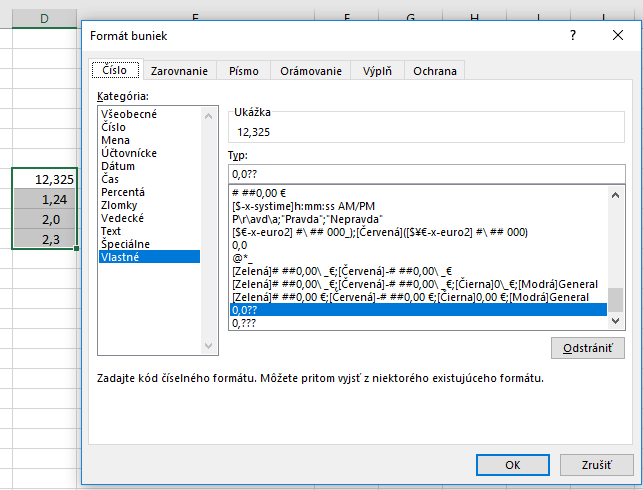Go to the Orámovanie tab
Viewport: 643px width, 490px height.
[311, 71]
